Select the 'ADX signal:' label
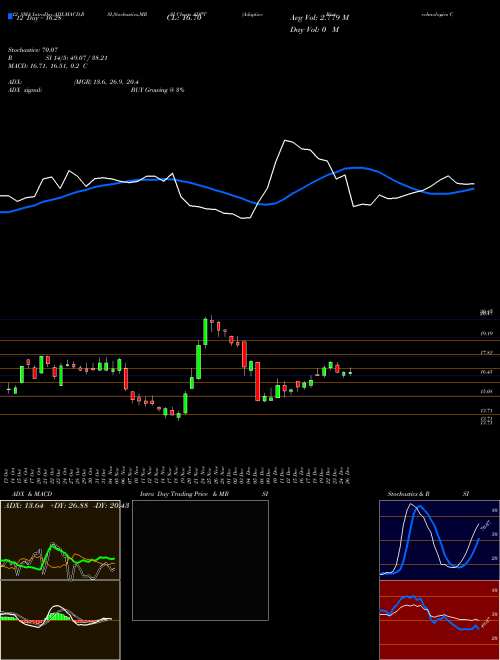Screen dimensions: 500x660 [x=24, y=90]
